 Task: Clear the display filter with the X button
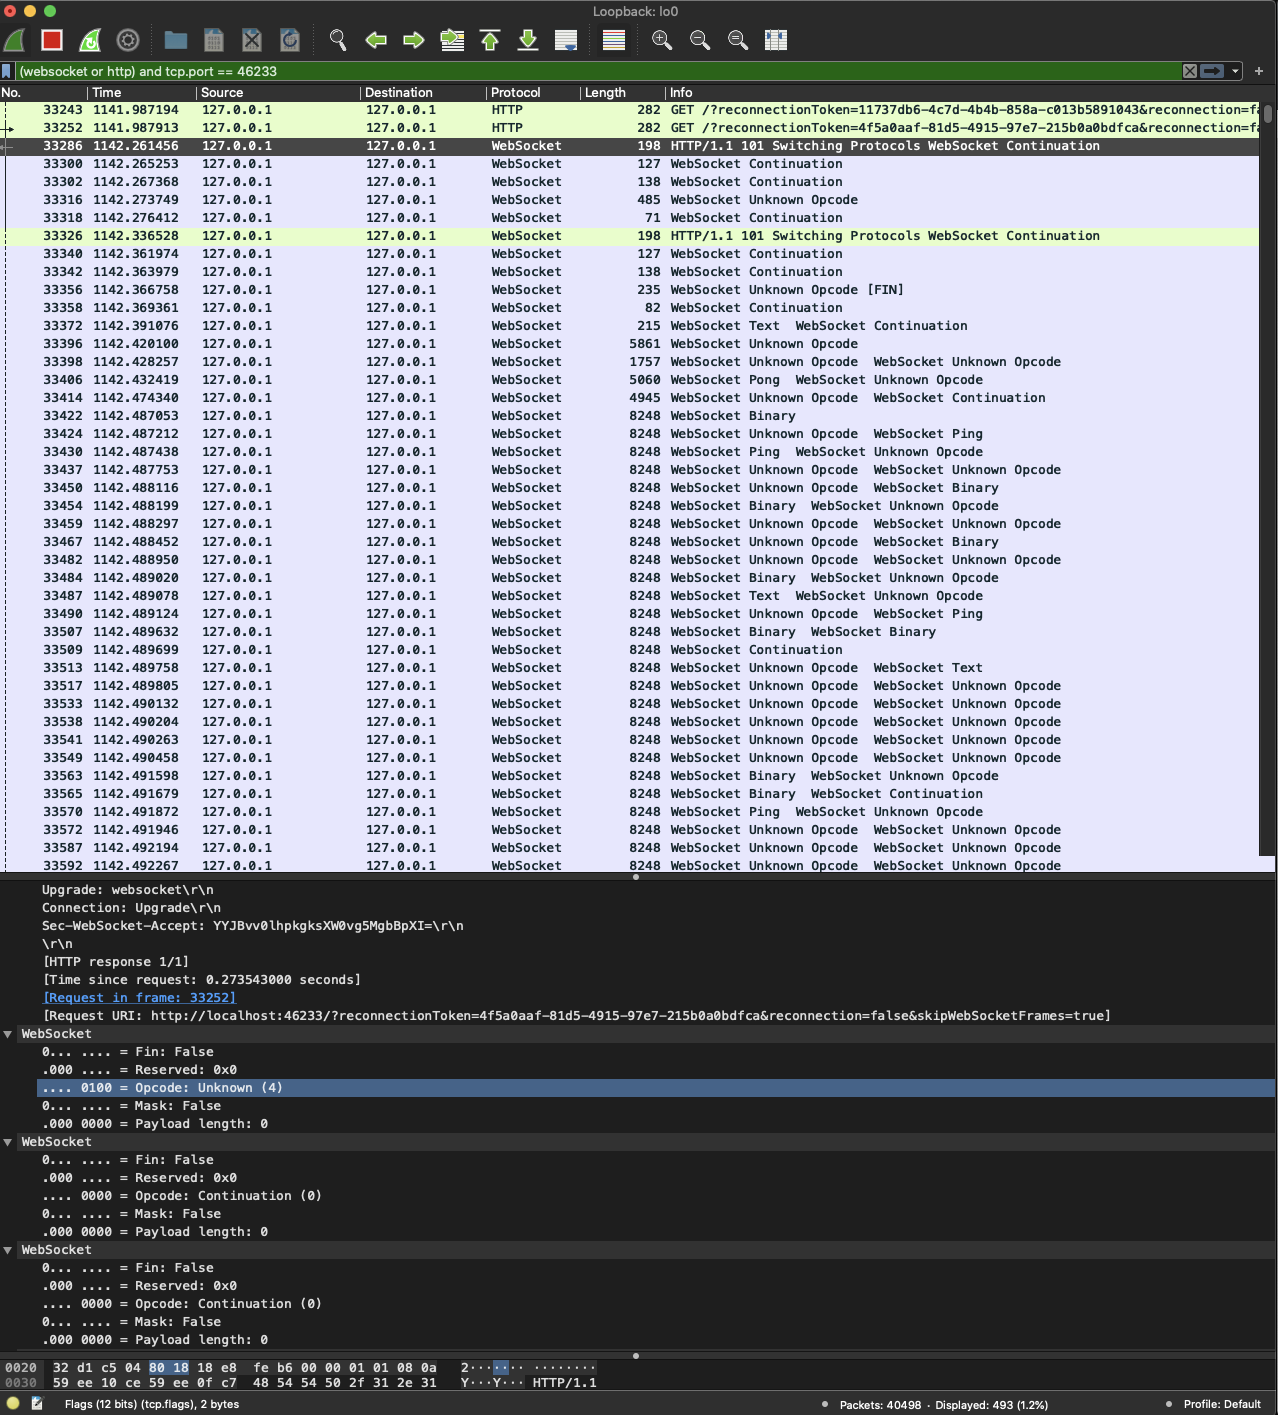point(1189,71)
